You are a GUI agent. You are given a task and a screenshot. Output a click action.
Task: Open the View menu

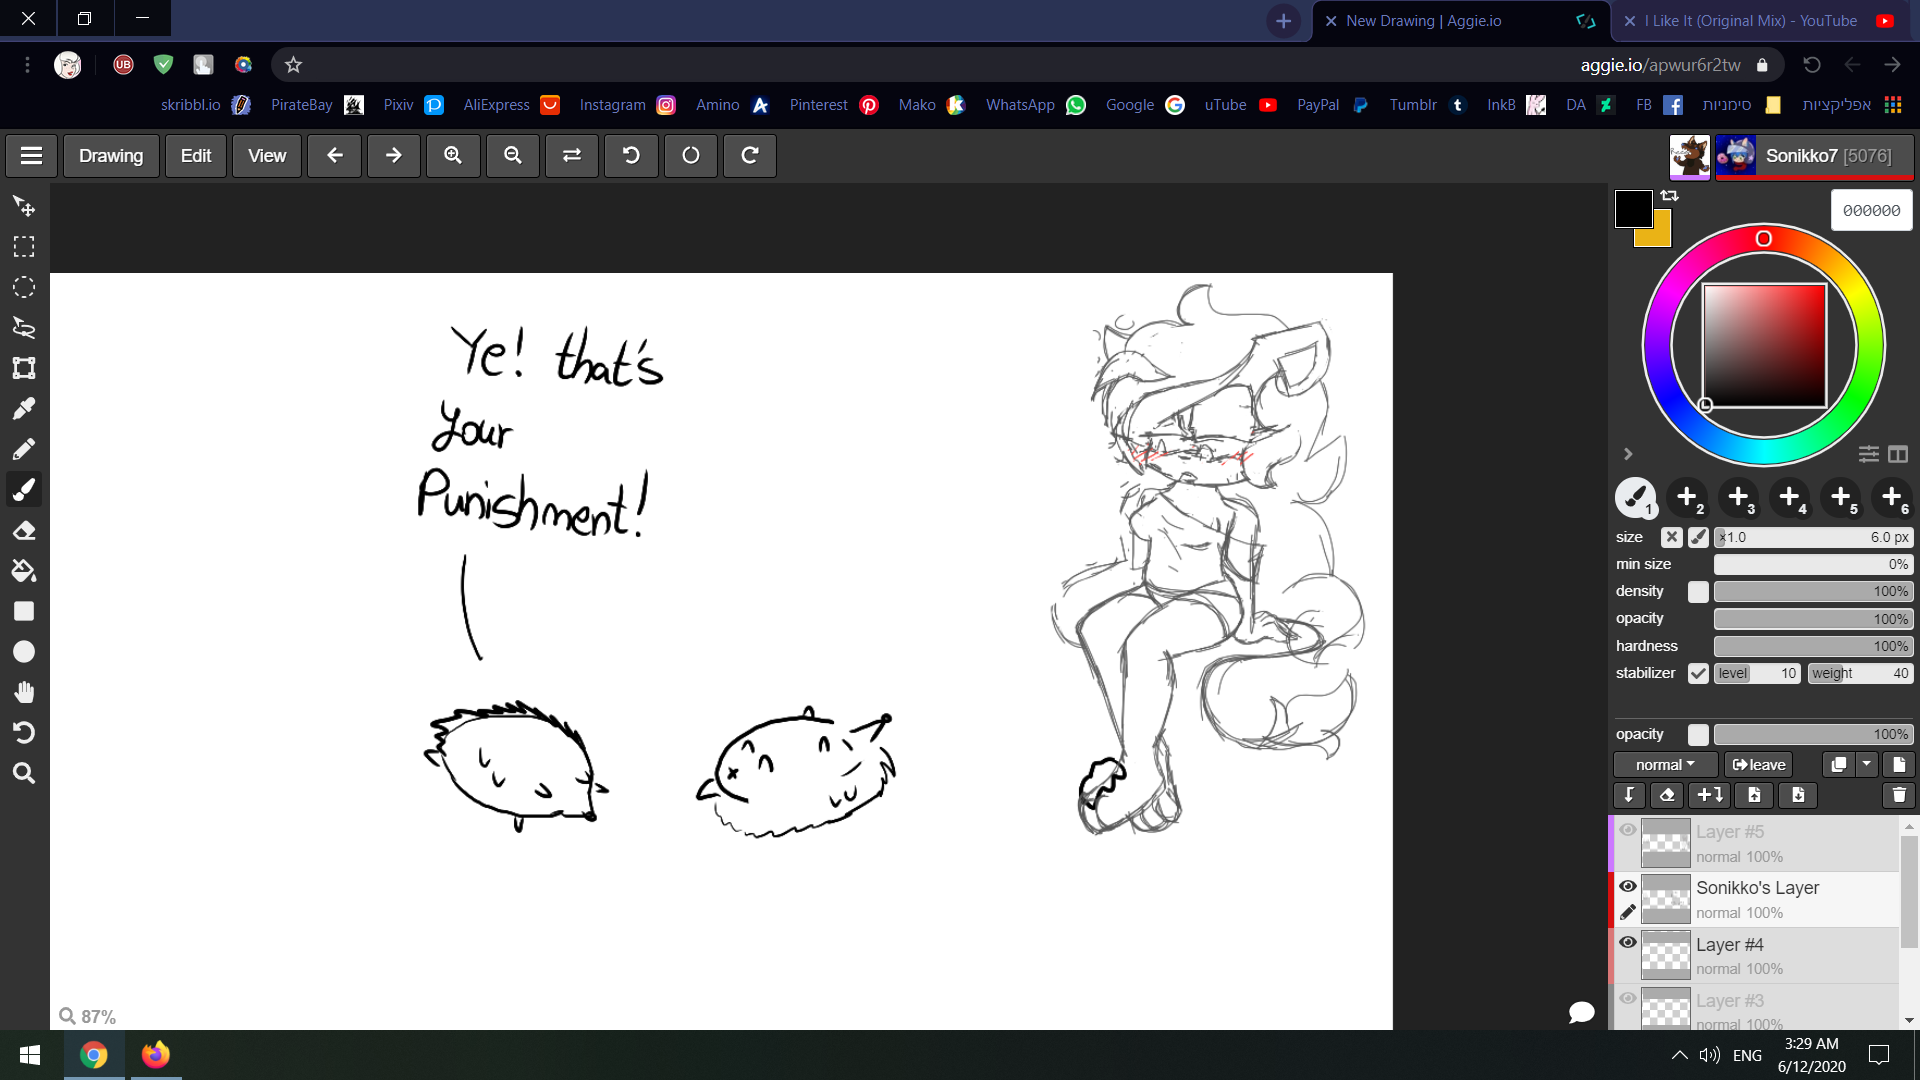point(267,156)
